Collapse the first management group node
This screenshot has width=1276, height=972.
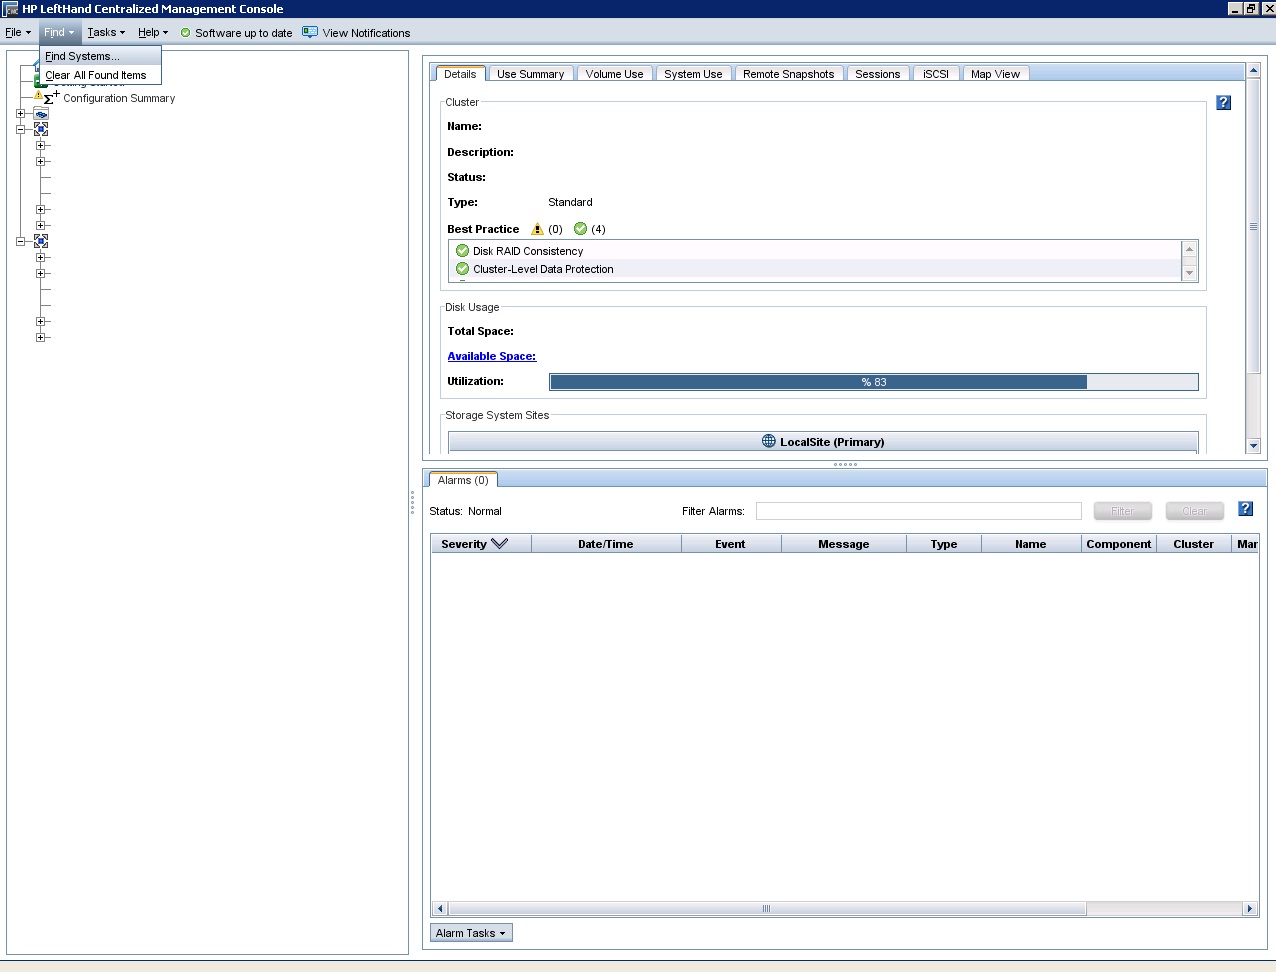pos(20,129)
